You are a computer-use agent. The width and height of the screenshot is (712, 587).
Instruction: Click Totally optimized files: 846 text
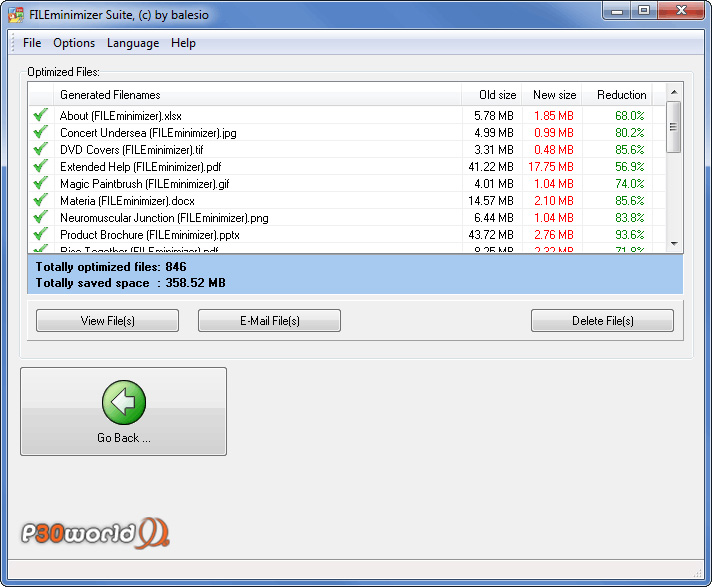(x=111, y=266)
